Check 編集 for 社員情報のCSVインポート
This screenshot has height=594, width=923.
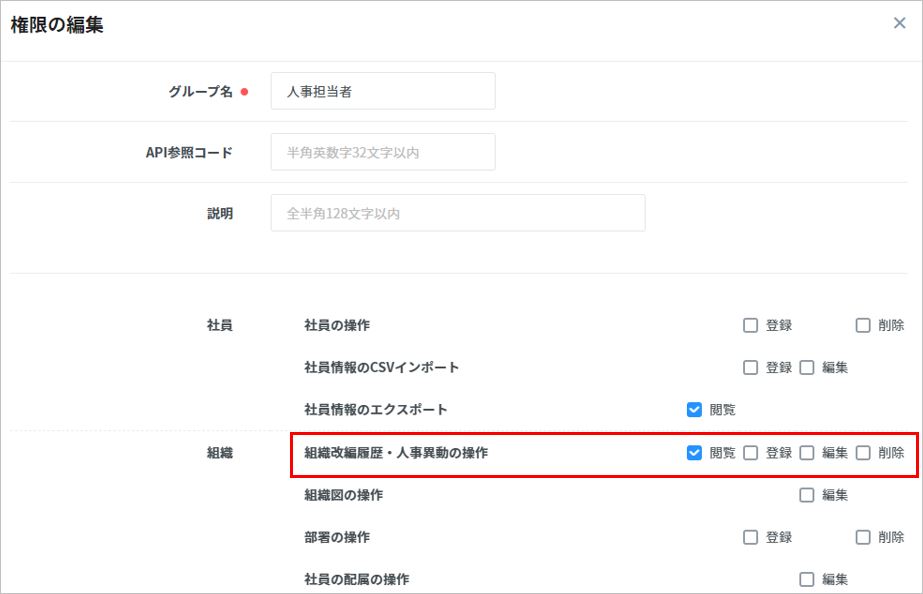pyautogui.click(x=807, y=367)
